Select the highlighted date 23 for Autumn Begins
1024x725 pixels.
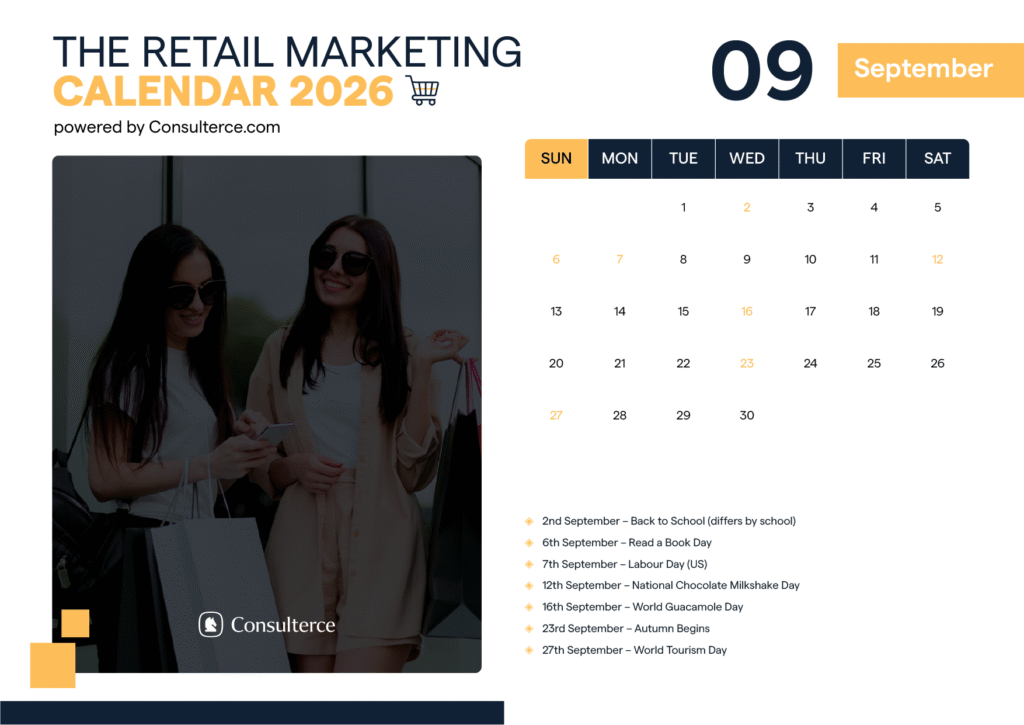tap(746, 363)
